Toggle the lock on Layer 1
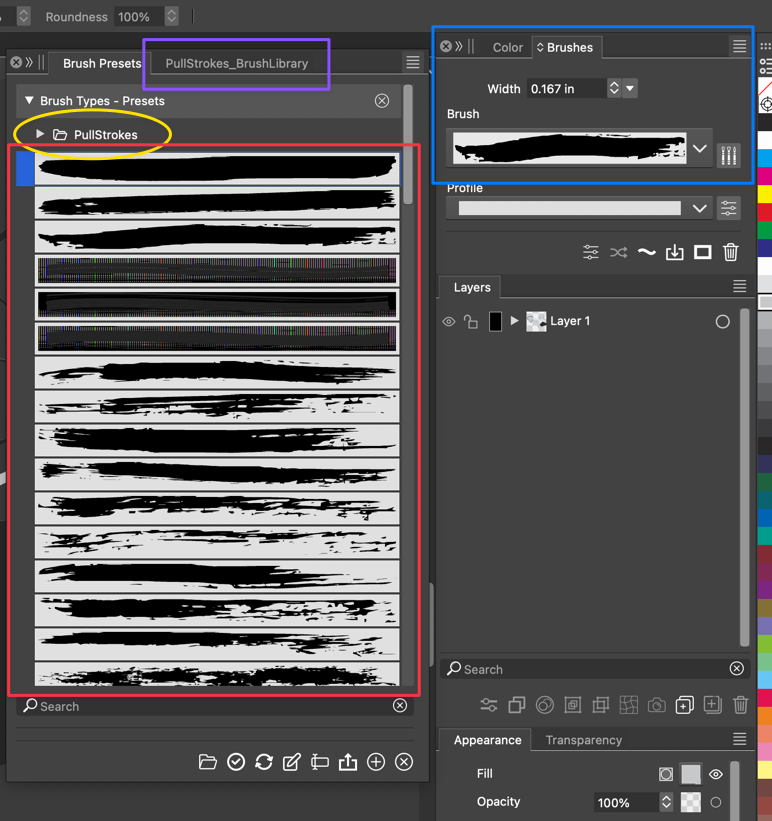Screen dimensions: 772x821 point(471,322)
